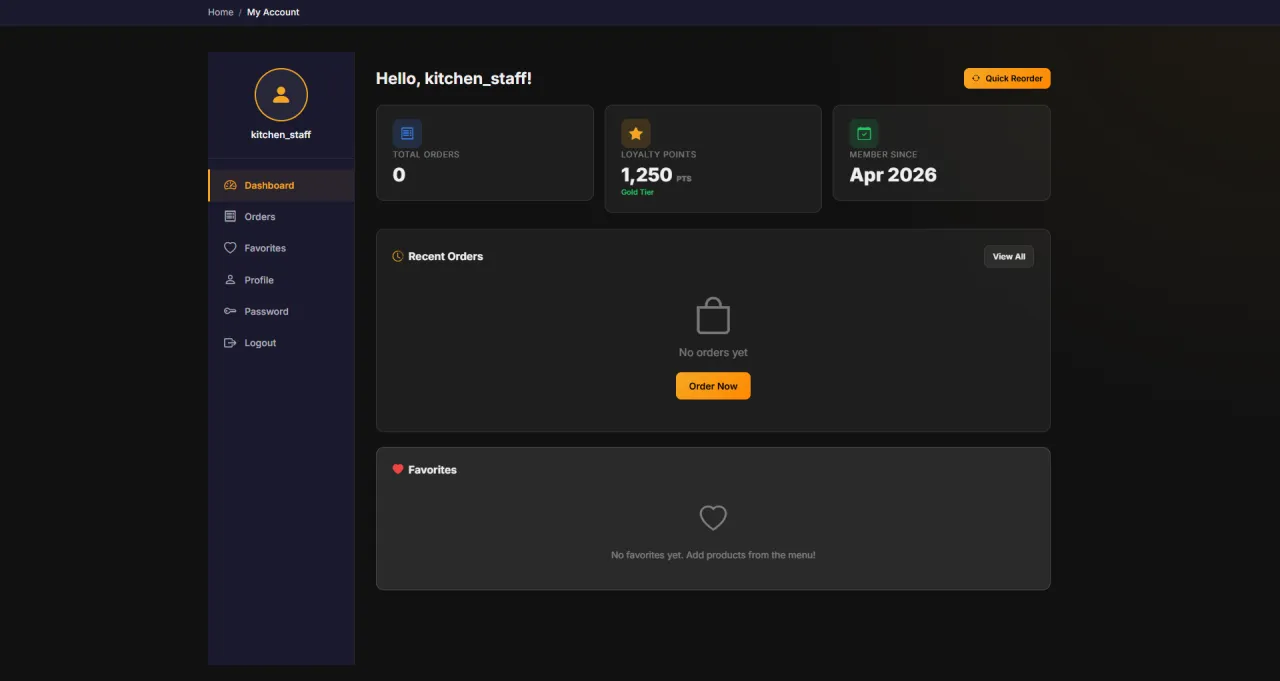Open the Orders sidebar menu item

(x=281, y=216)
